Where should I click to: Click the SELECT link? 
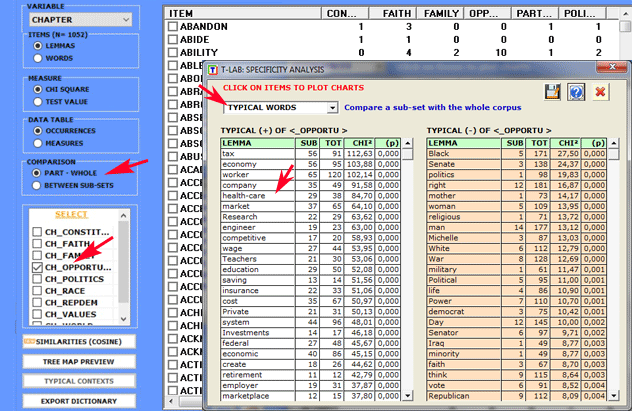click(71, 214)
